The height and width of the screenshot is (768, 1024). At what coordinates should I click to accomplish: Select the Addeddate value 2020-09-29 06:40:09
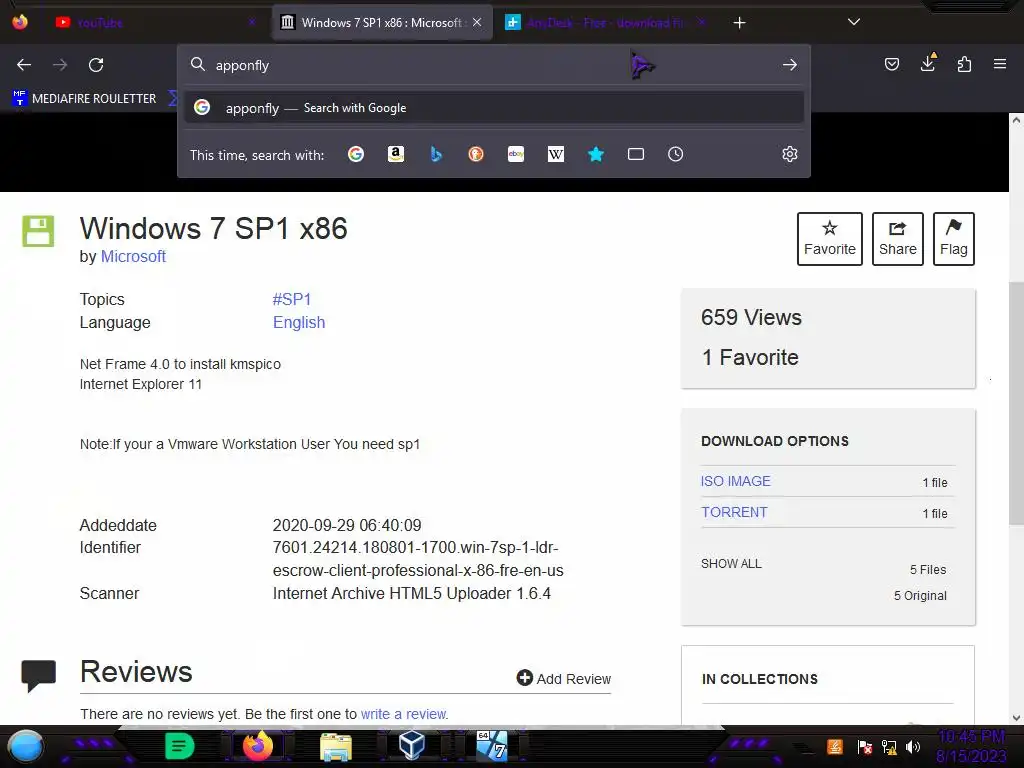click(347, 525)
